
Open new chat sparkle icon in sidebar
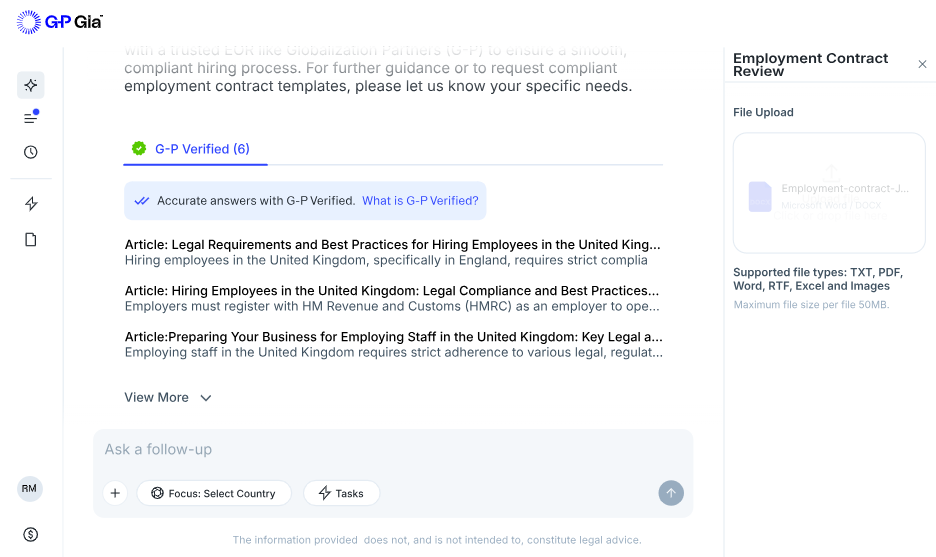[31, 85]
